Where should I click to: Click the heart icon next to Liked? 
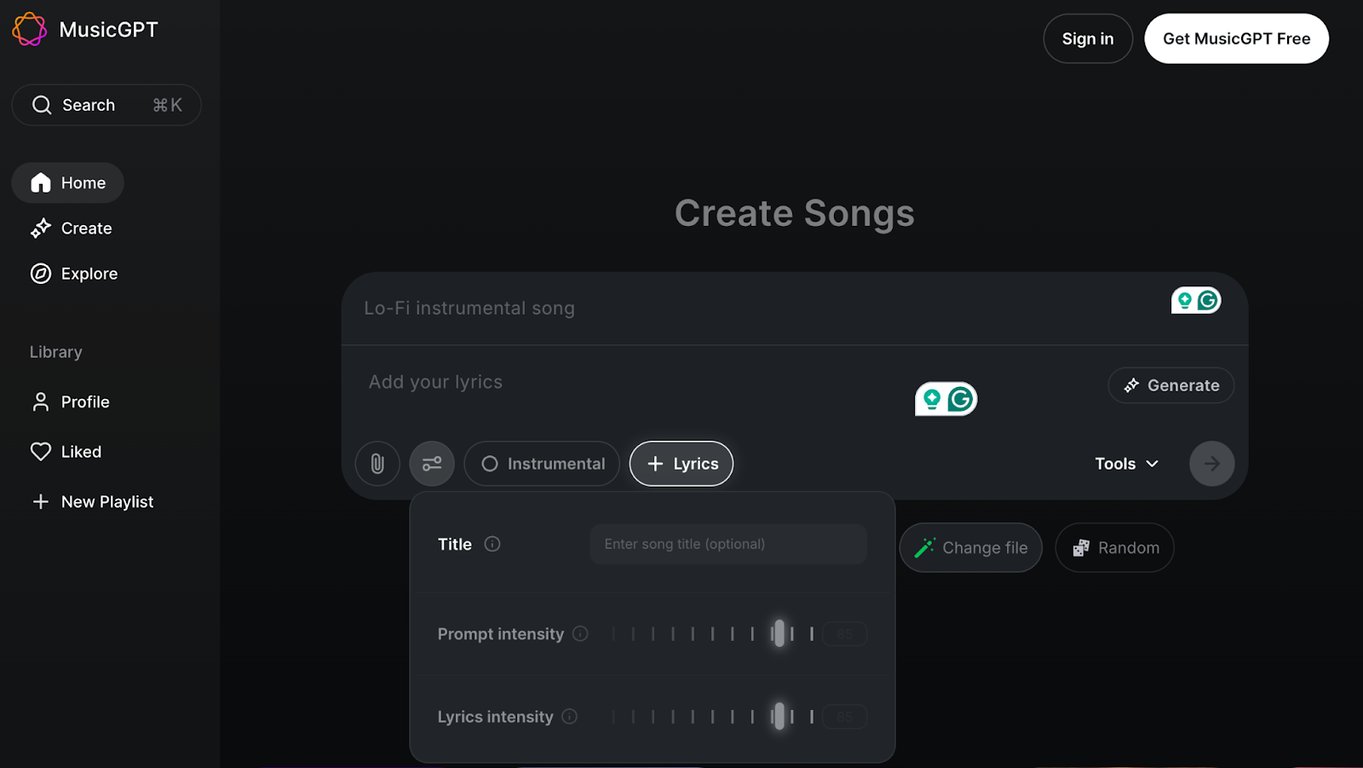(x=40, y=451)
